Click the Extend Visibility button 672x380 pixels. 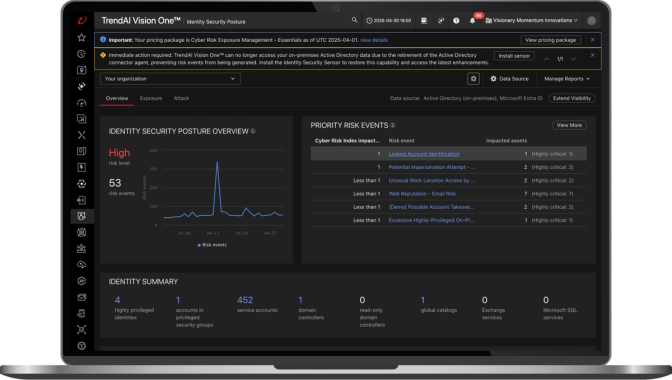click(x=572, y=98)
